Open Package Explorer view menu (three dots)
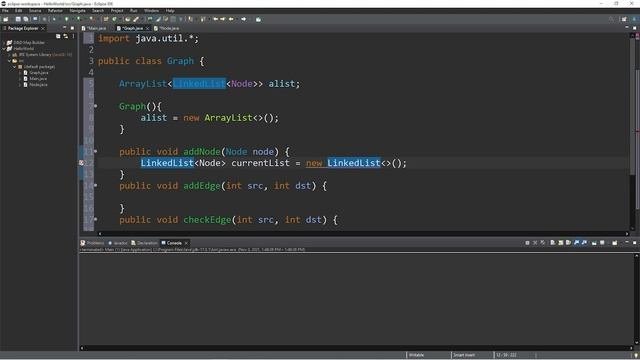The height and width of the screenshot is (360, 640). click(73, 36)
